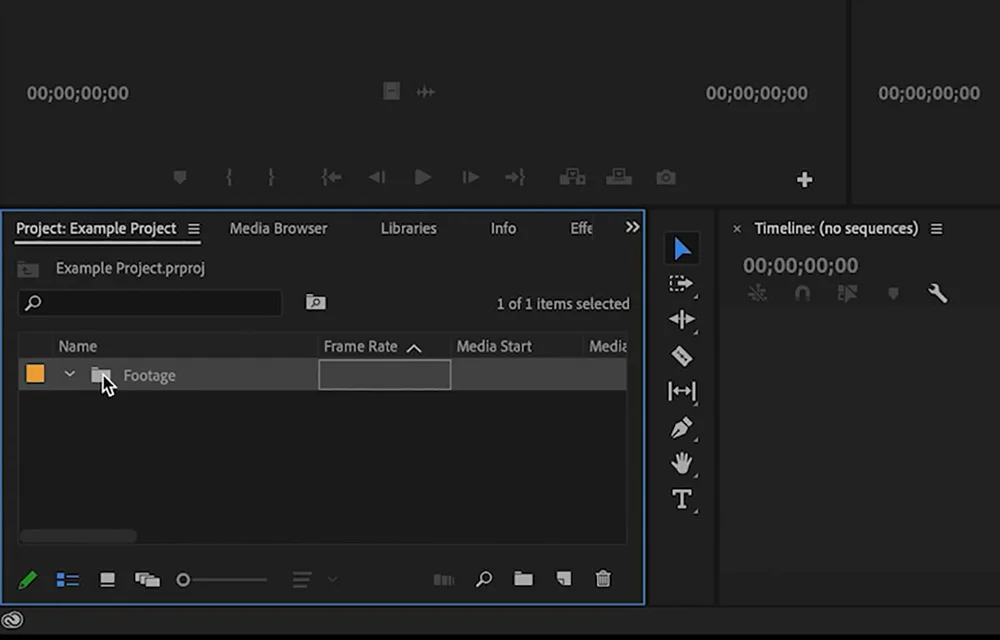Click the parent bin navigation icon

[x=28, y=269]
